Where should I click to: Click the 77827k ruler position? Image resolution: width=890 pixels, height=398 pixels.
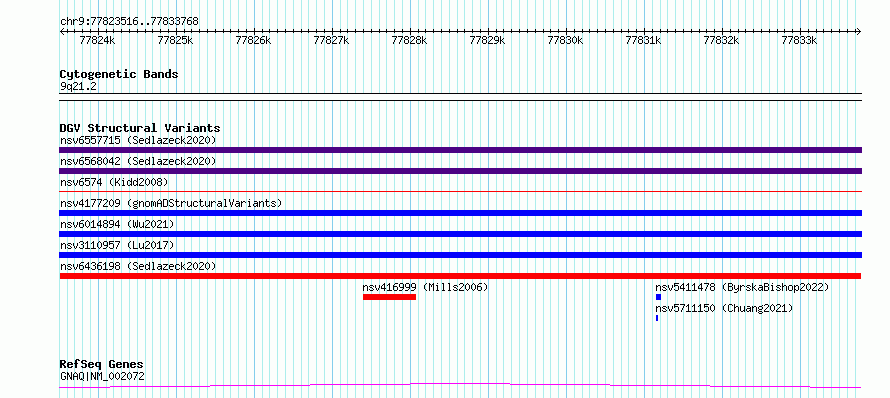[331, 41]
